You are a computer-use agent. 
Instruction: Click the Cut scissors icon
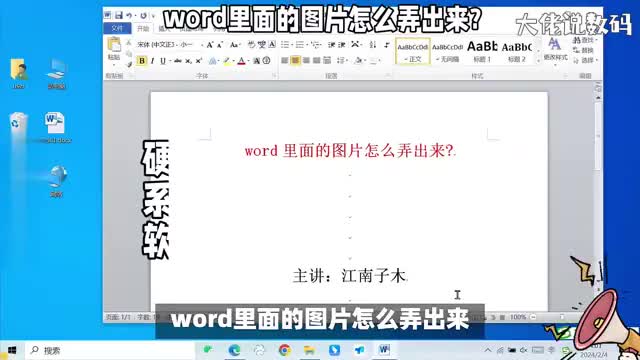point(129,43)
